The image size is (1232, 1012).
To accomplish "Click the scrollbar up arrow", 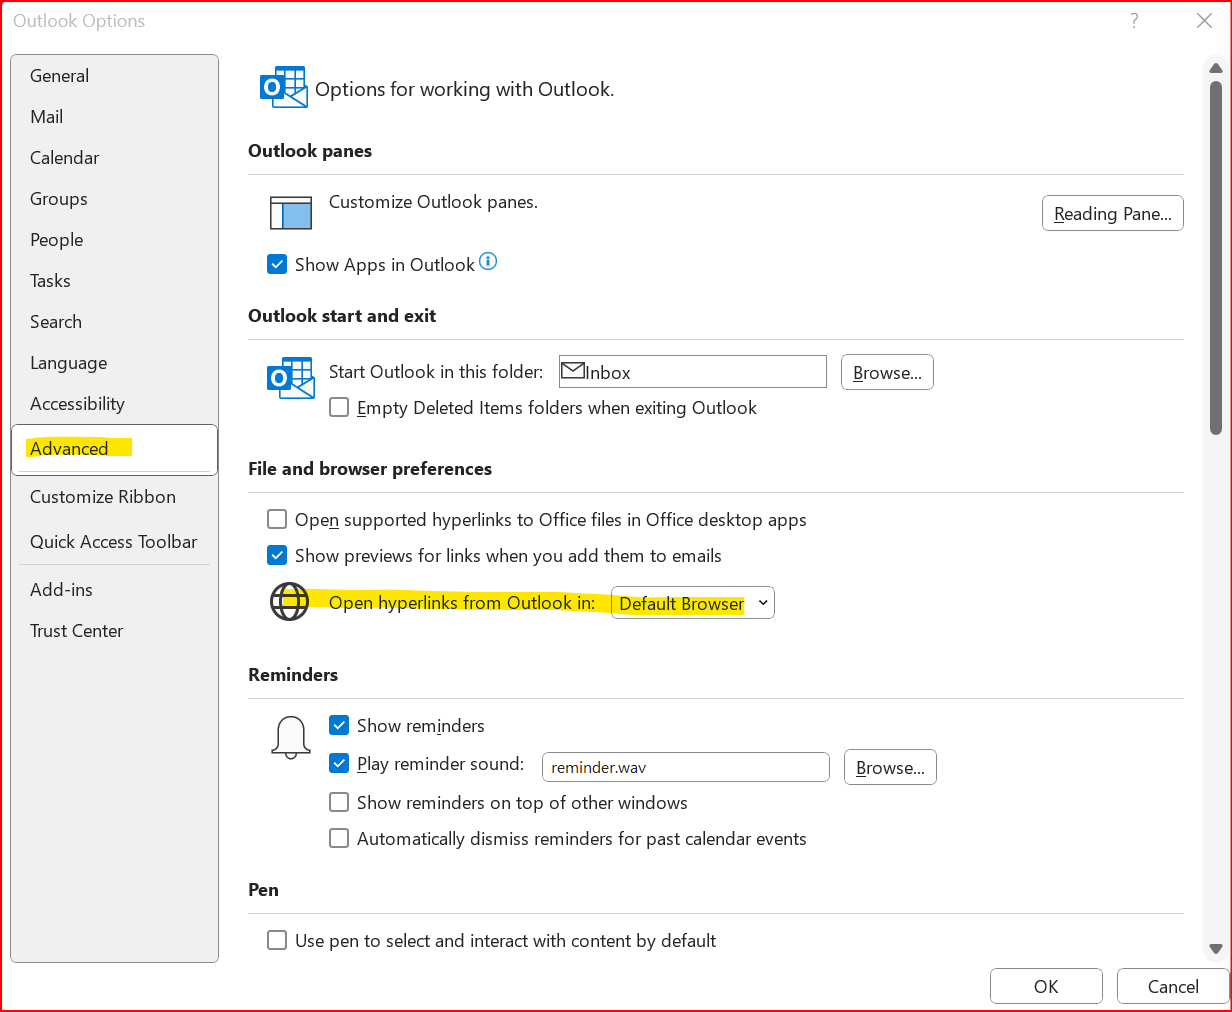I will click(x=1216, y=68).
